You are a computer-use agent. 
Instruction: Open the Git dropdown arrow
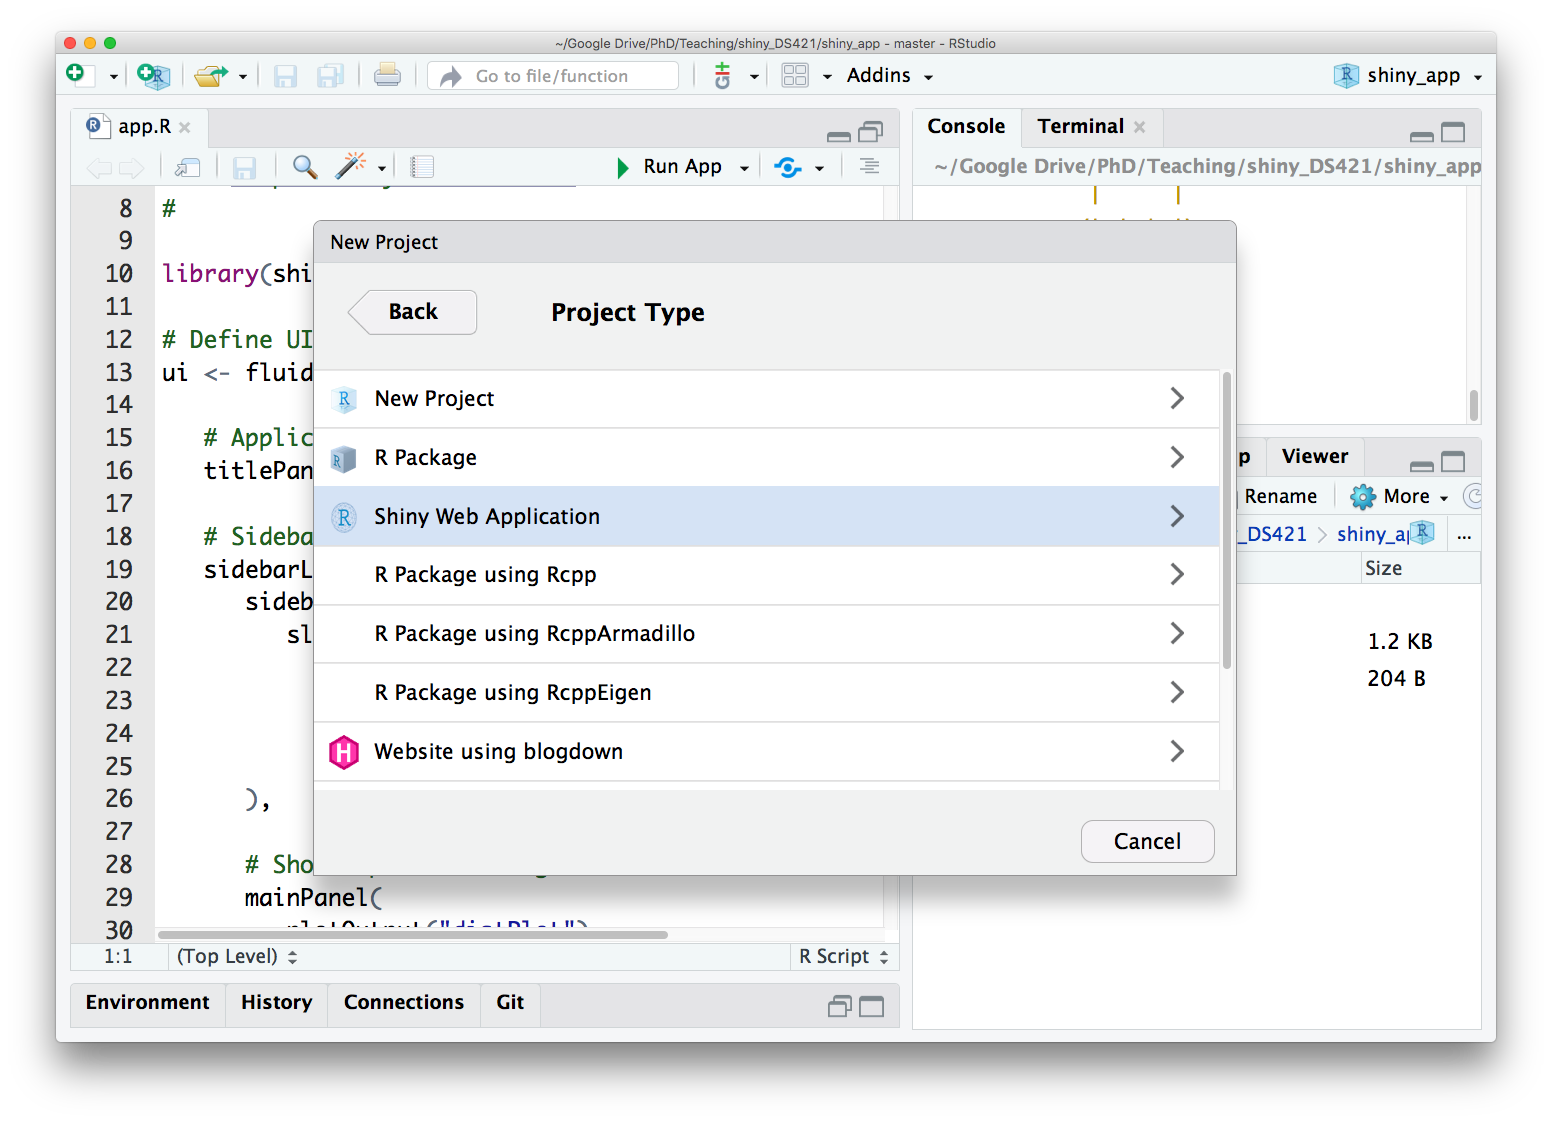[754, 77]
